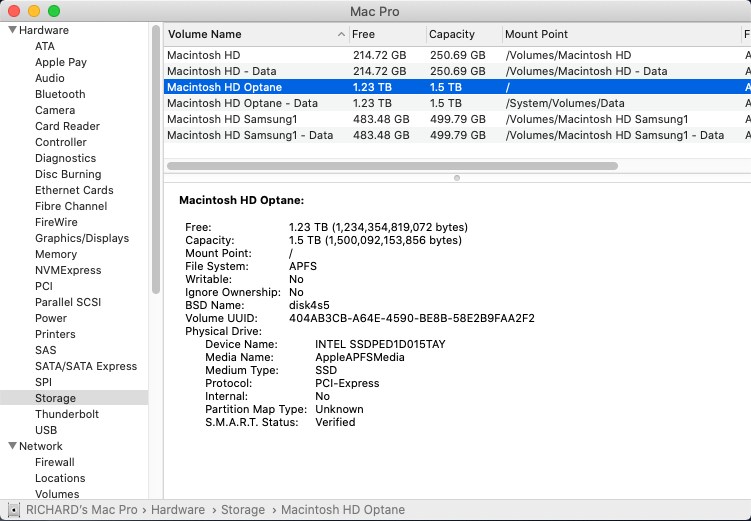Select SPI in the sidebar
This screenshot has height=521, width=751.
click(43, 382)
